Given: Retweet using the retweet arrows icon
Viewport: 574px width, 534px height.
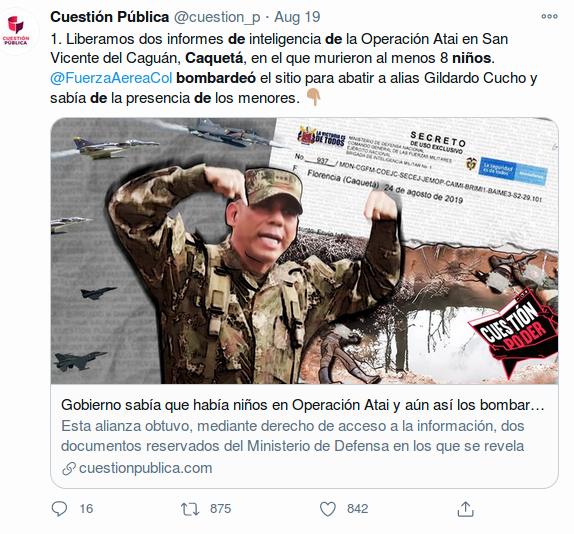Looking at the screenshot, I should tap(190, 509).
